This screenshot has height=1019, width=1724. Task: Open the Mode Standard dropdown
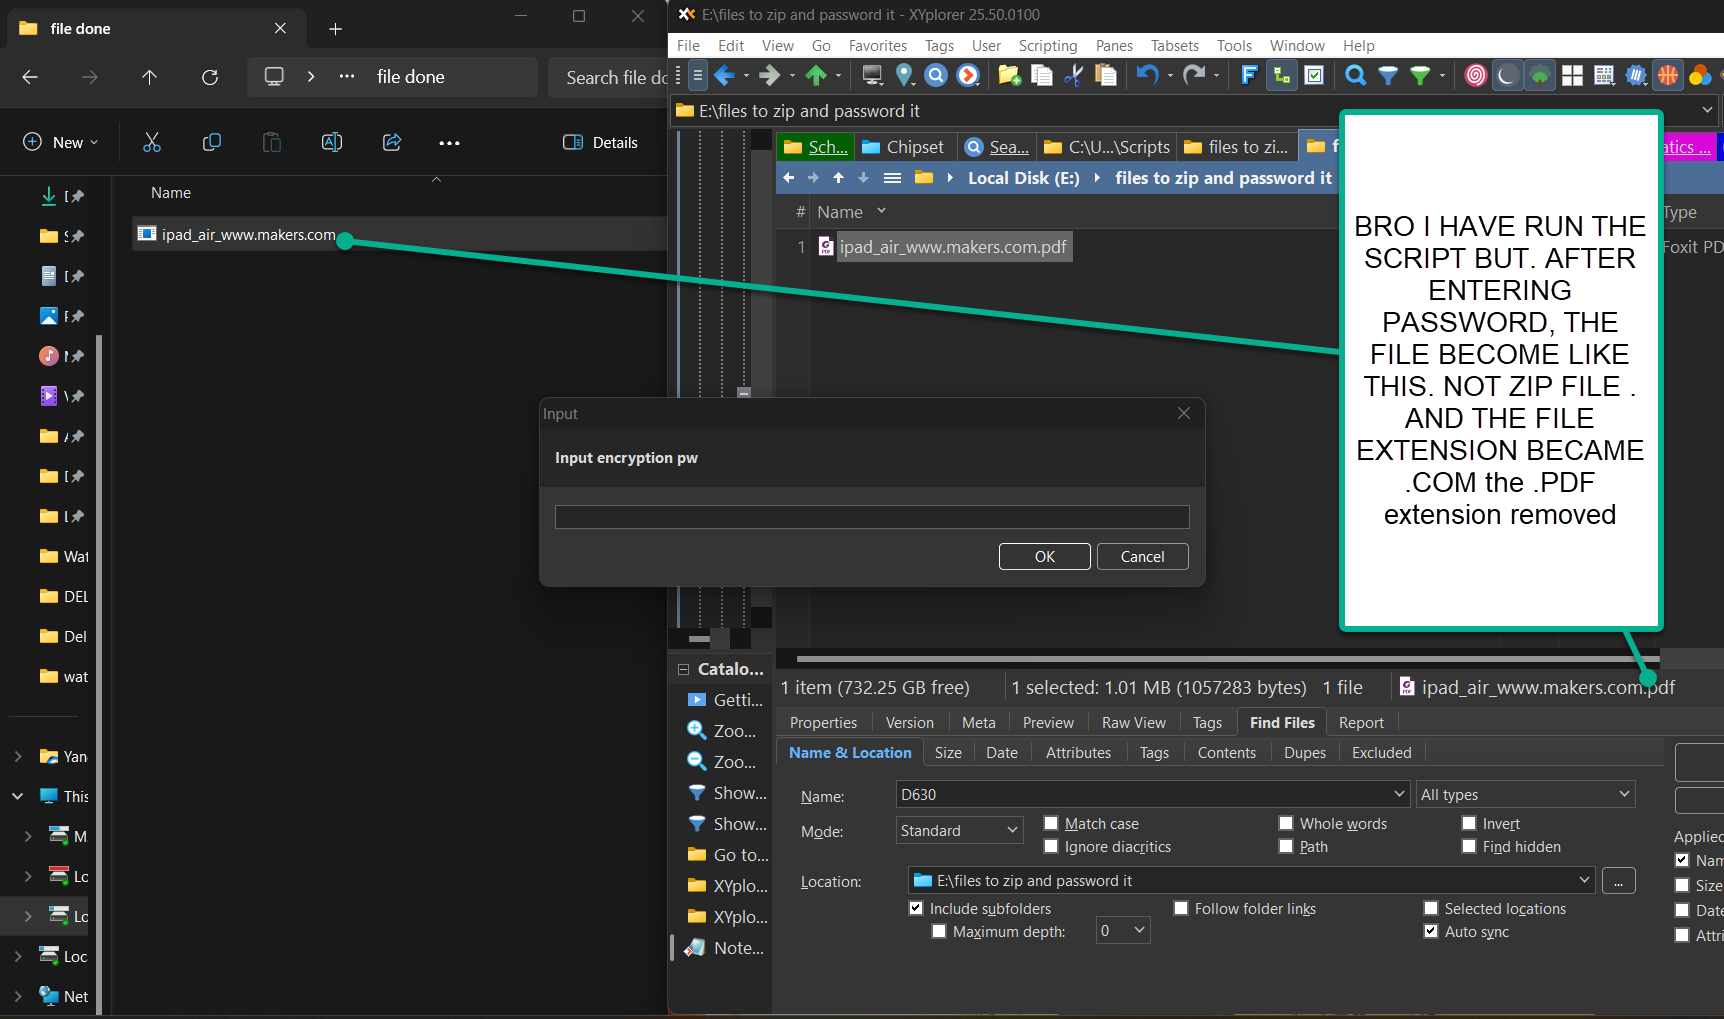(x=959, y=830)
